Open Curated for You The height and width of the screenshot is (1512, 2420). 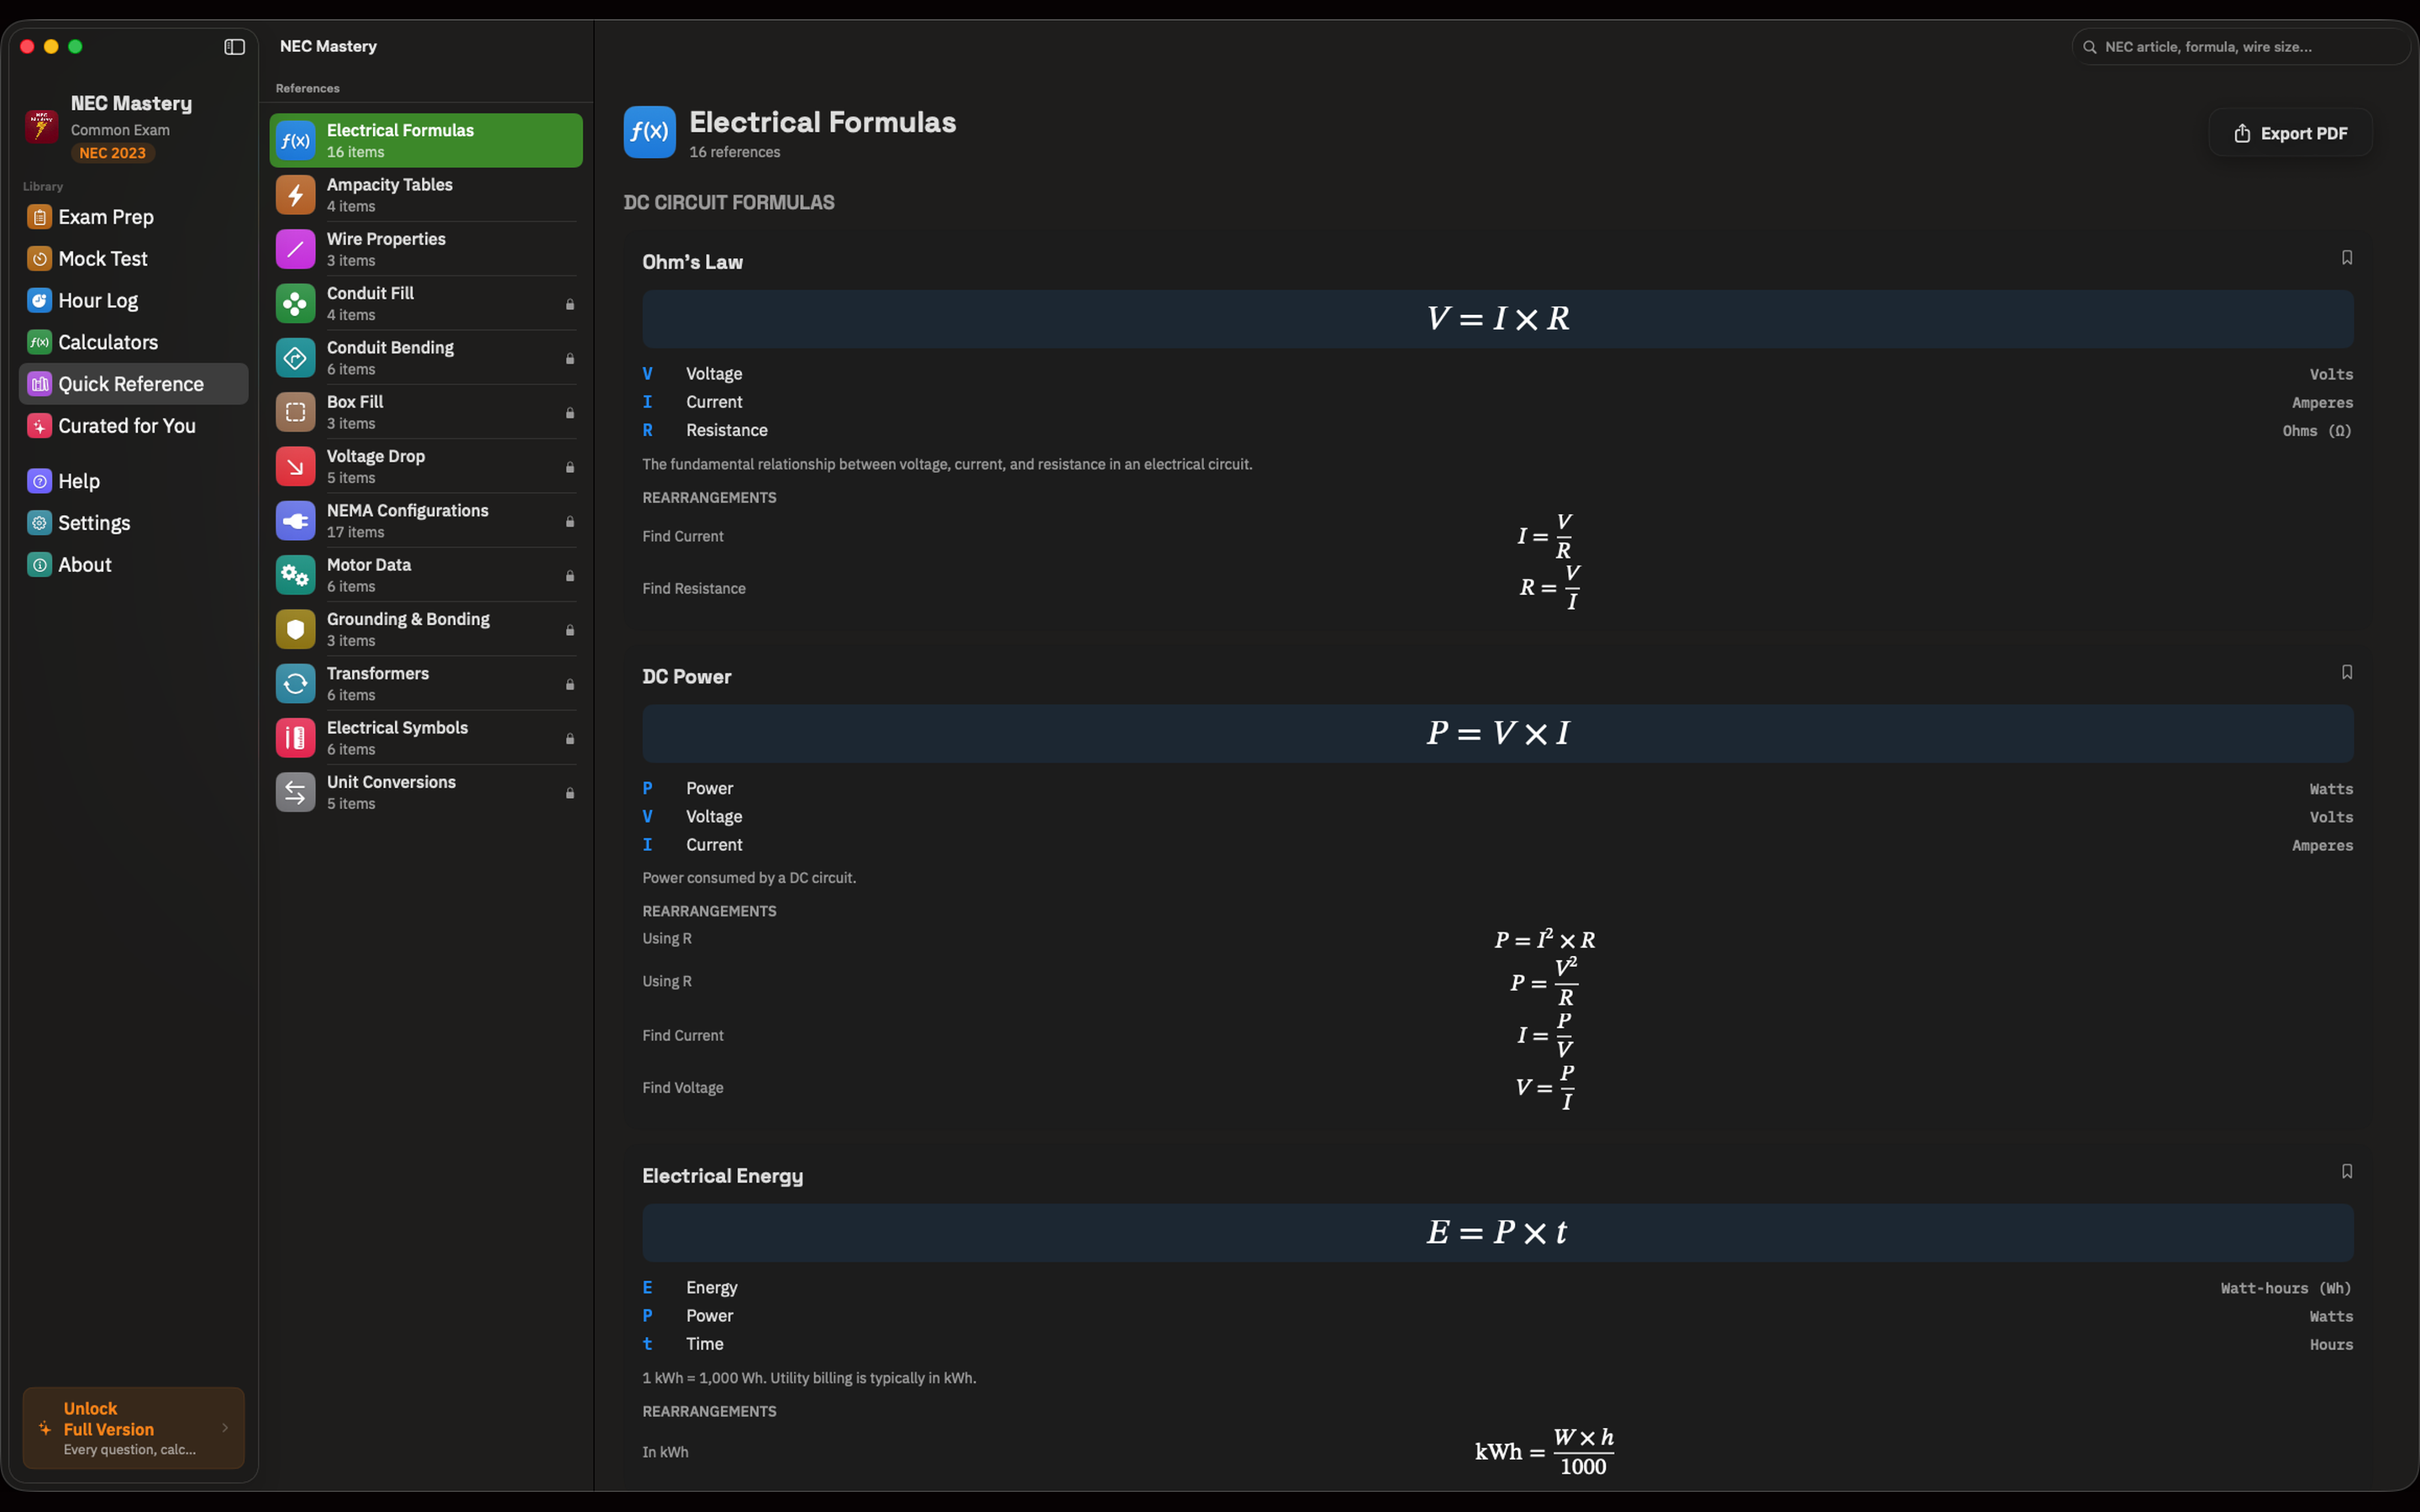[x=133, y=426]
